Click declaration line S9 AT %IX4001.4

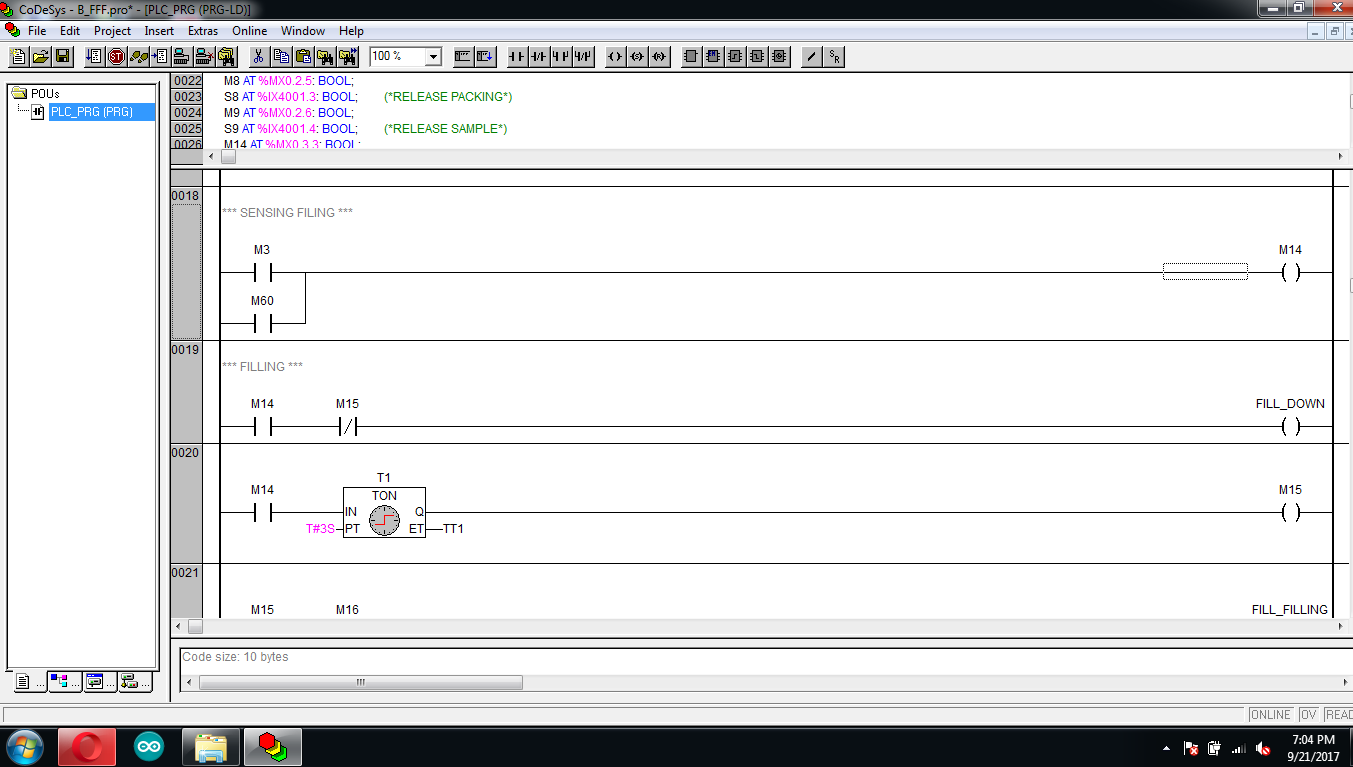pyautogui.click(x=290, y=129)
